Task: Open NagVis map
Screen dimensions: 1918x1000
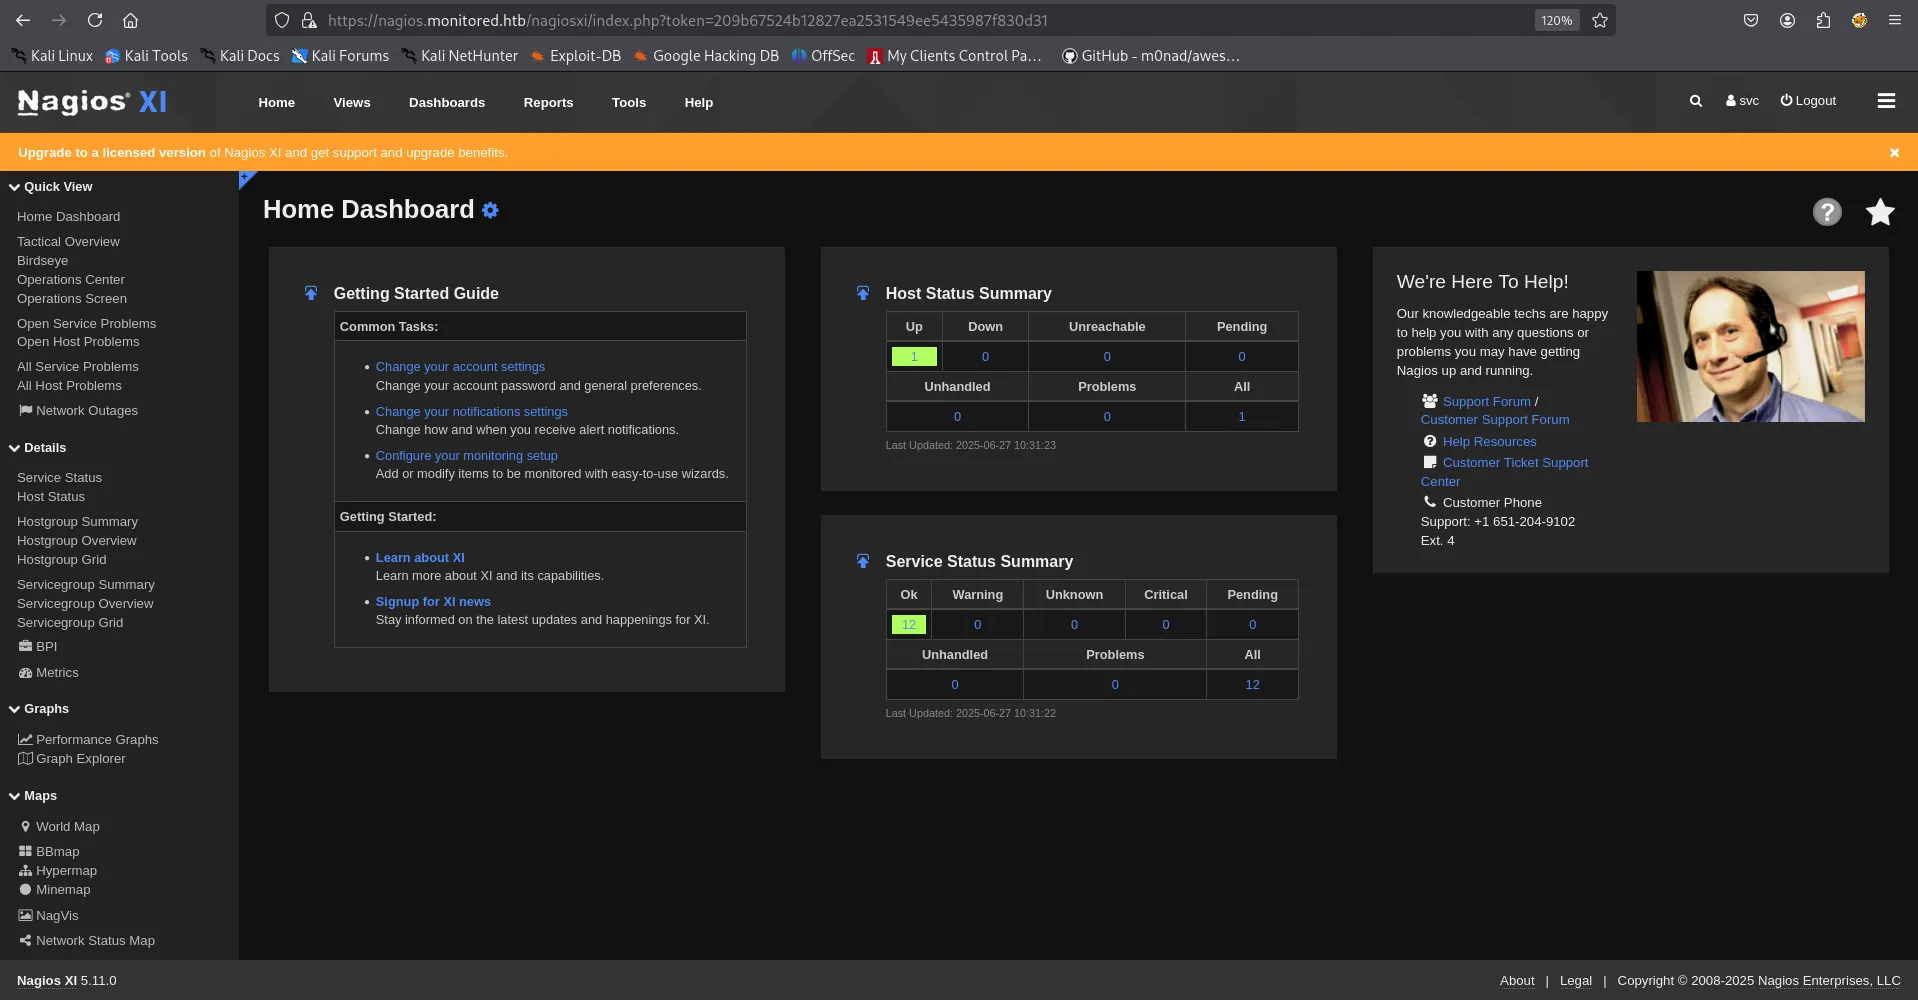Action: [x=48, y=916]
